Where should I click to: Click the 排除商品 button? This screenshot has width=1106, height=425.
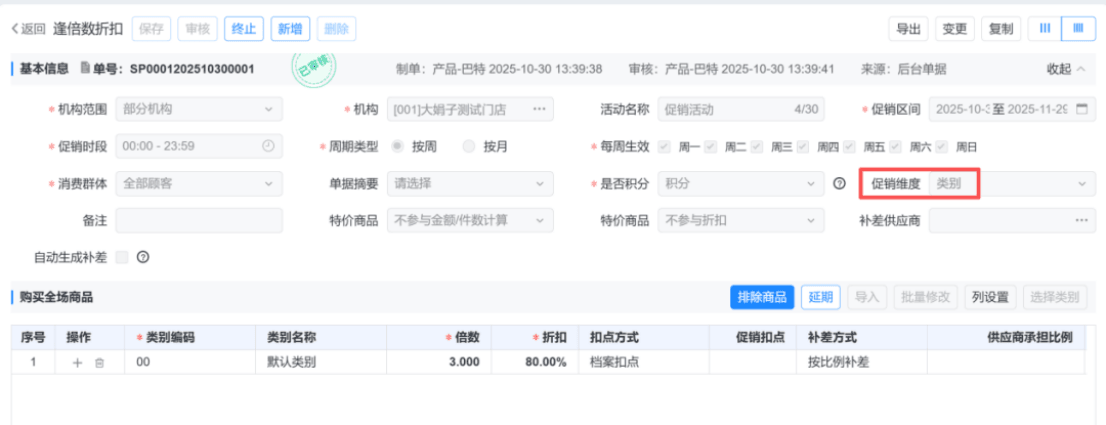[761, 297]
